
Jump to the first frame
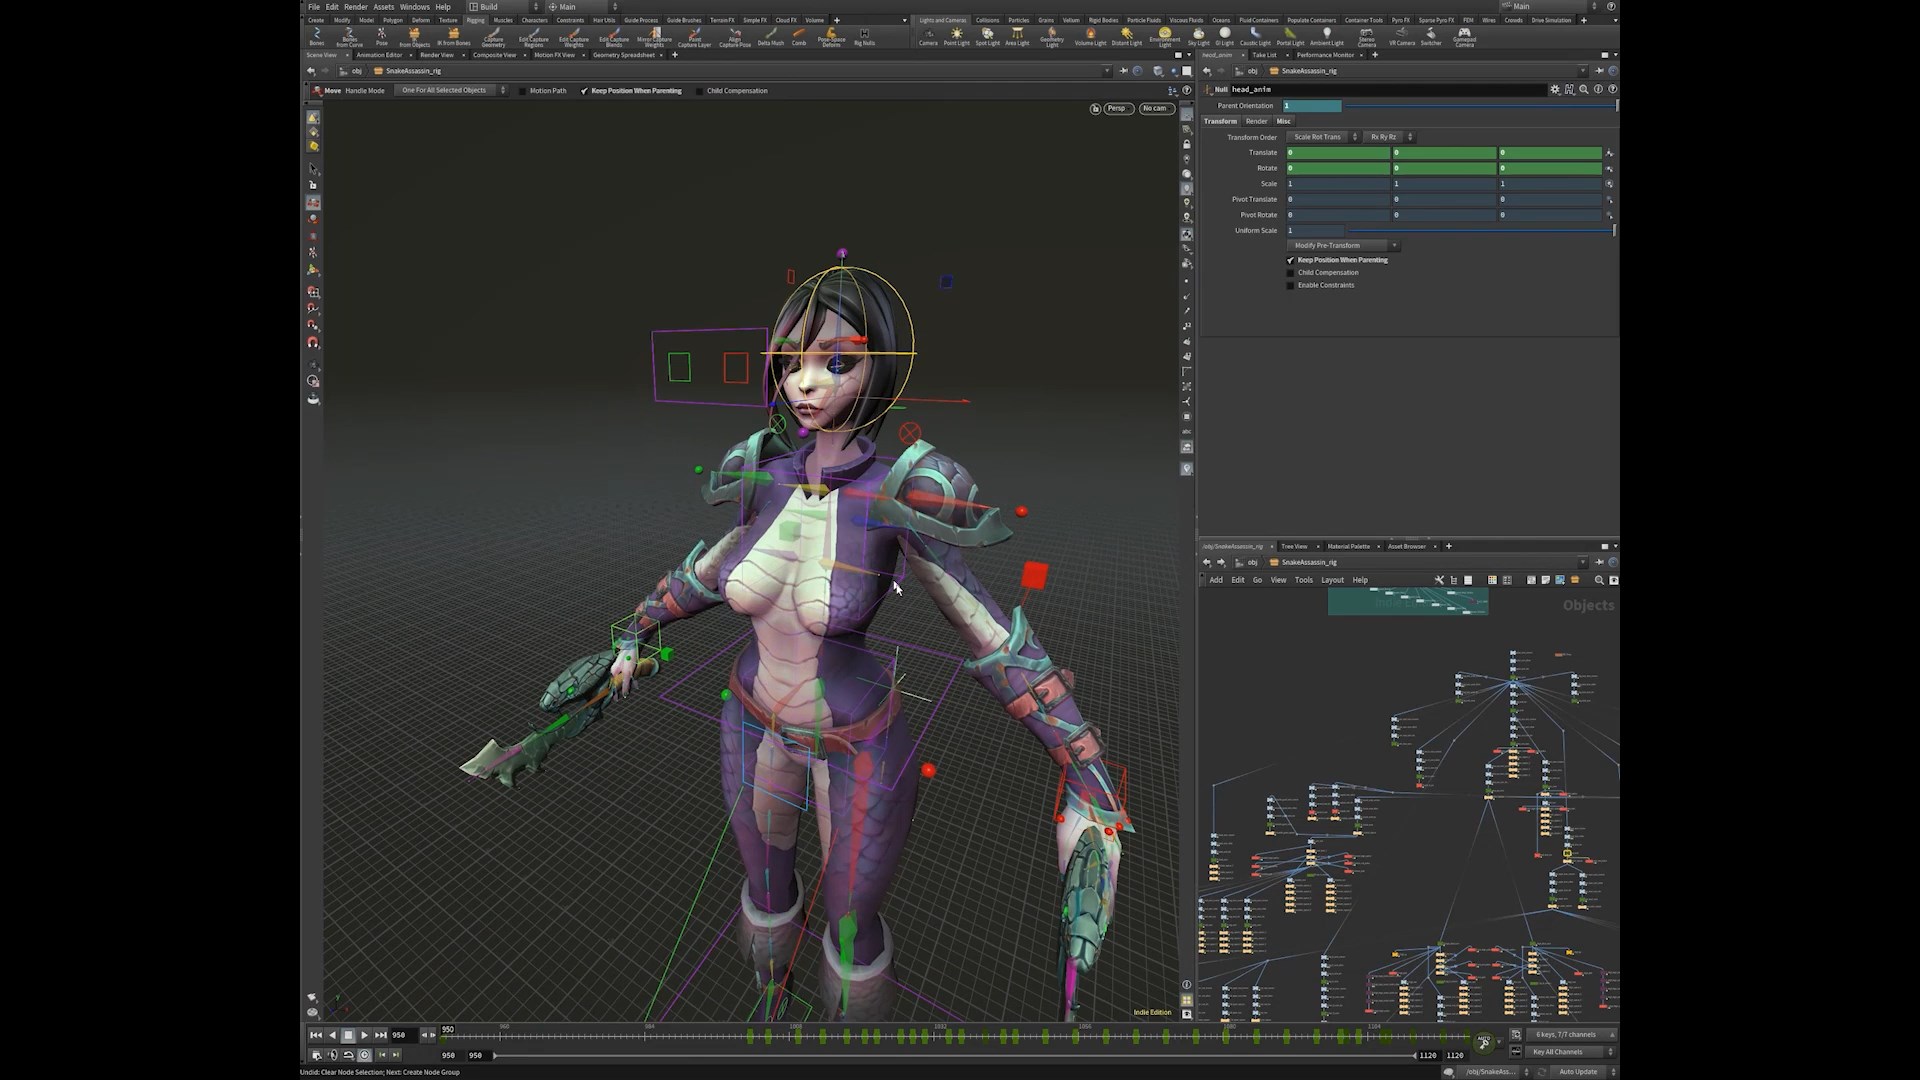coord(316,1035)
